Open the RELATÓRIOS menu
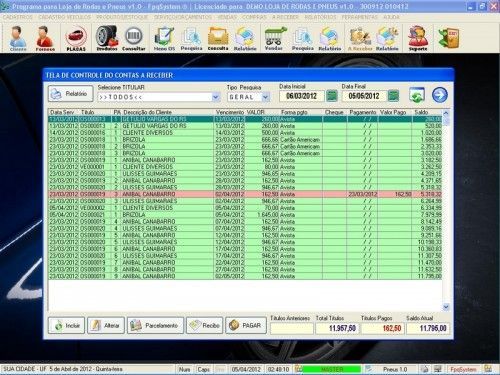500x375 pixels. click(320, 17)
